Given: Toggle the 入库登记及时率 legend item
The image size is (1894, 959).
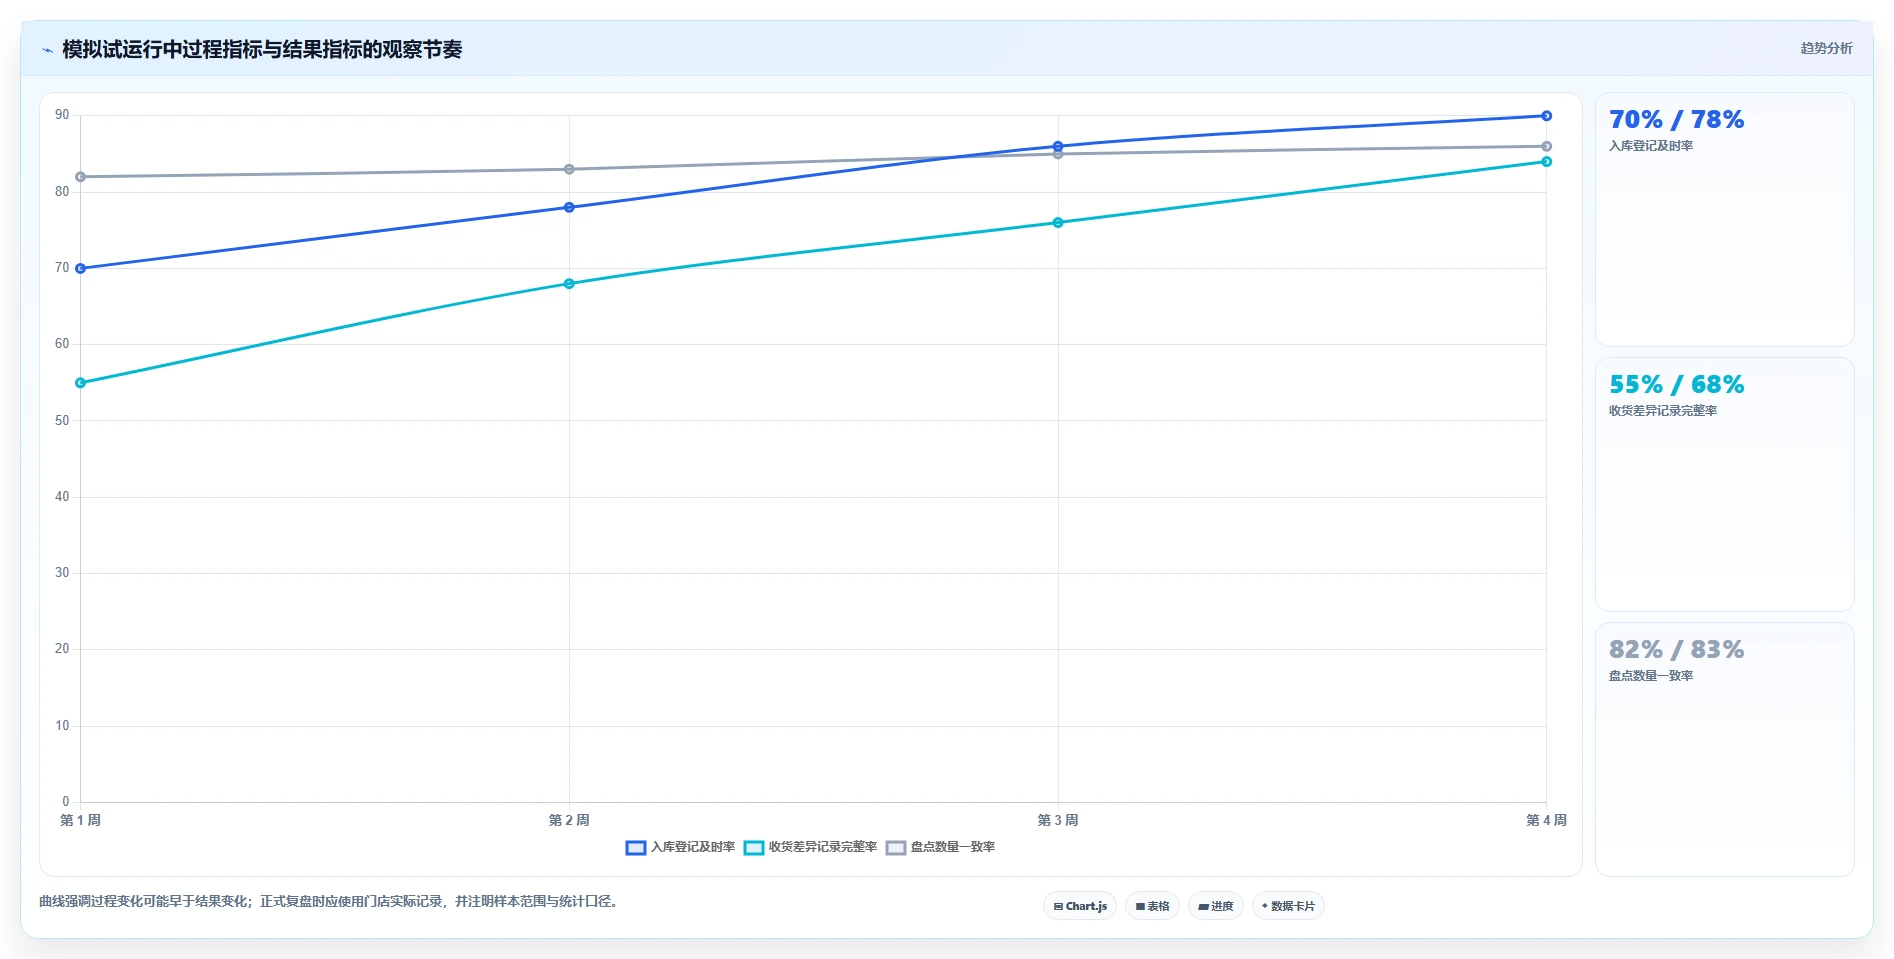Looking at the screenshot, I should (x=680, y=847).
